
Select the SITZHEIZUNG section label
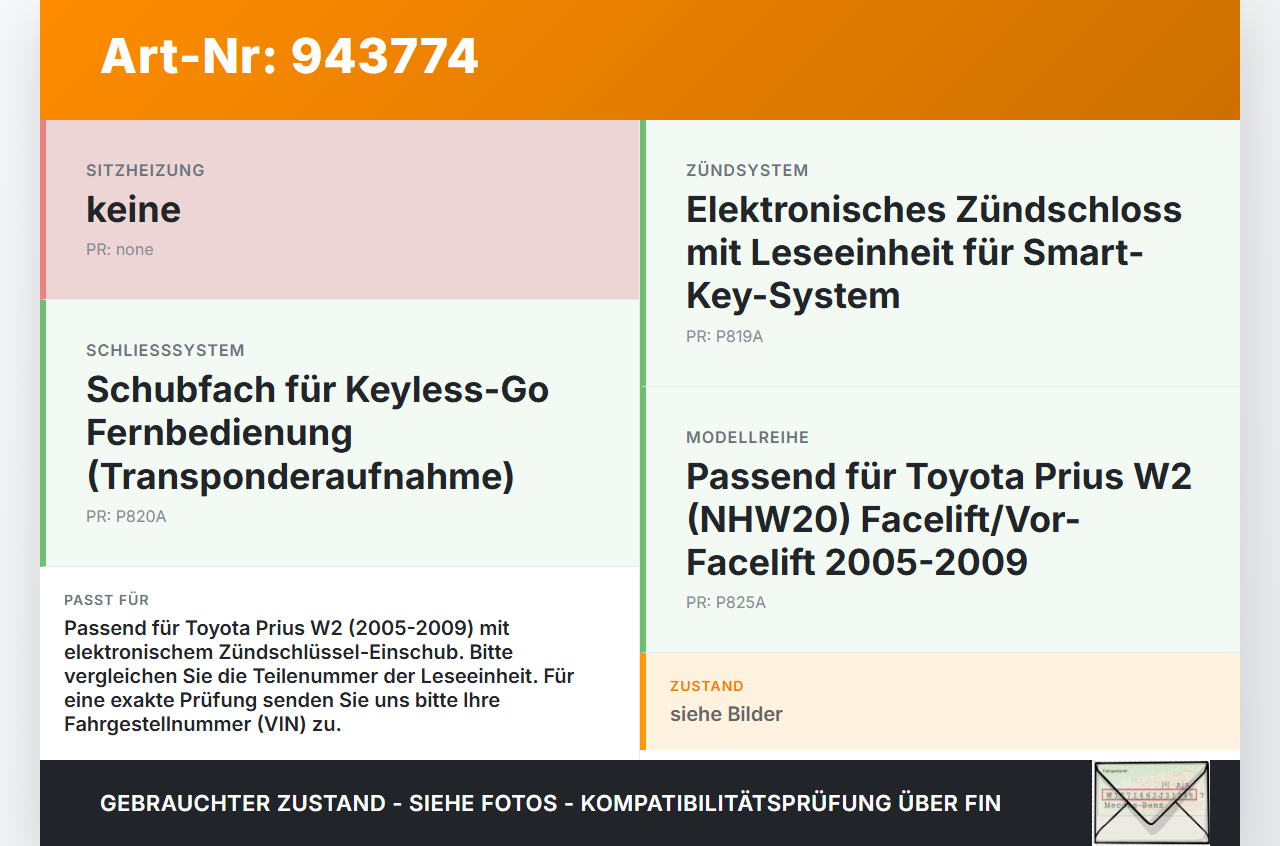point(145,170)
